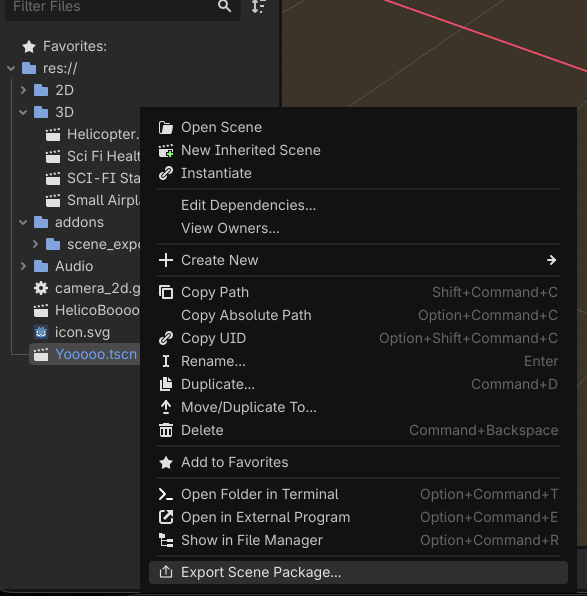Select the icon.svg file name
587x596 pixels.
[x=82, y=333]
